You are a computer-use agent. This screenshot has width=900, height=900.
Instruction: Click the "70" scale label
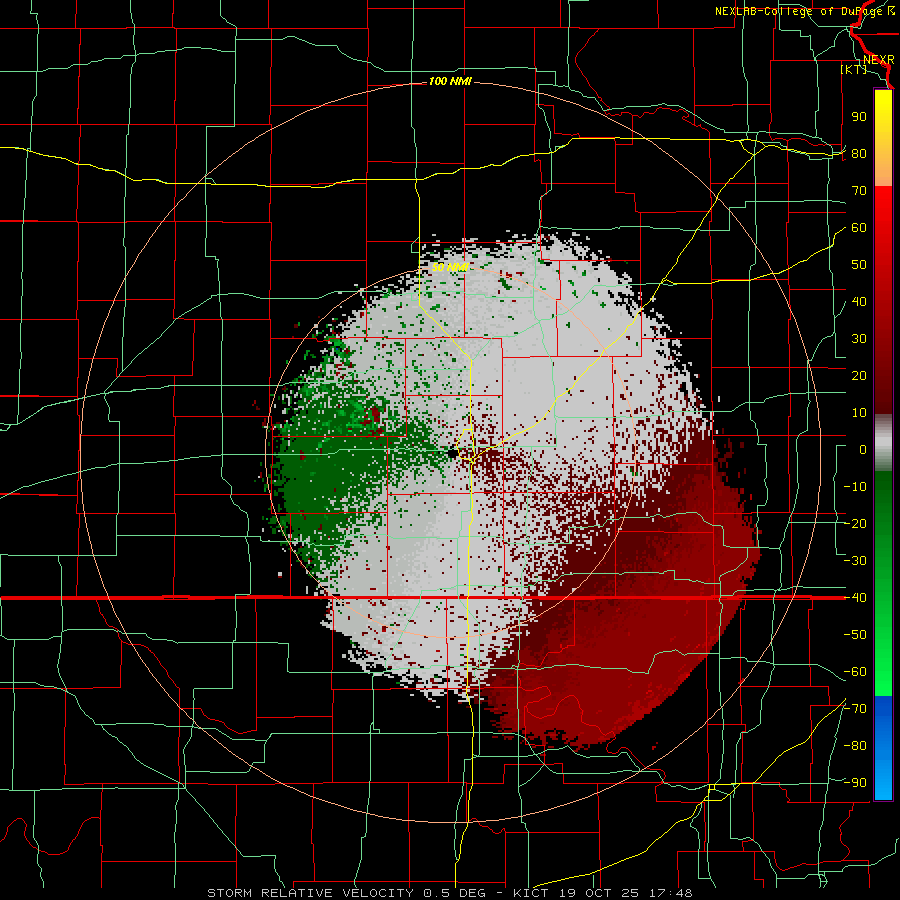point(859,191)
